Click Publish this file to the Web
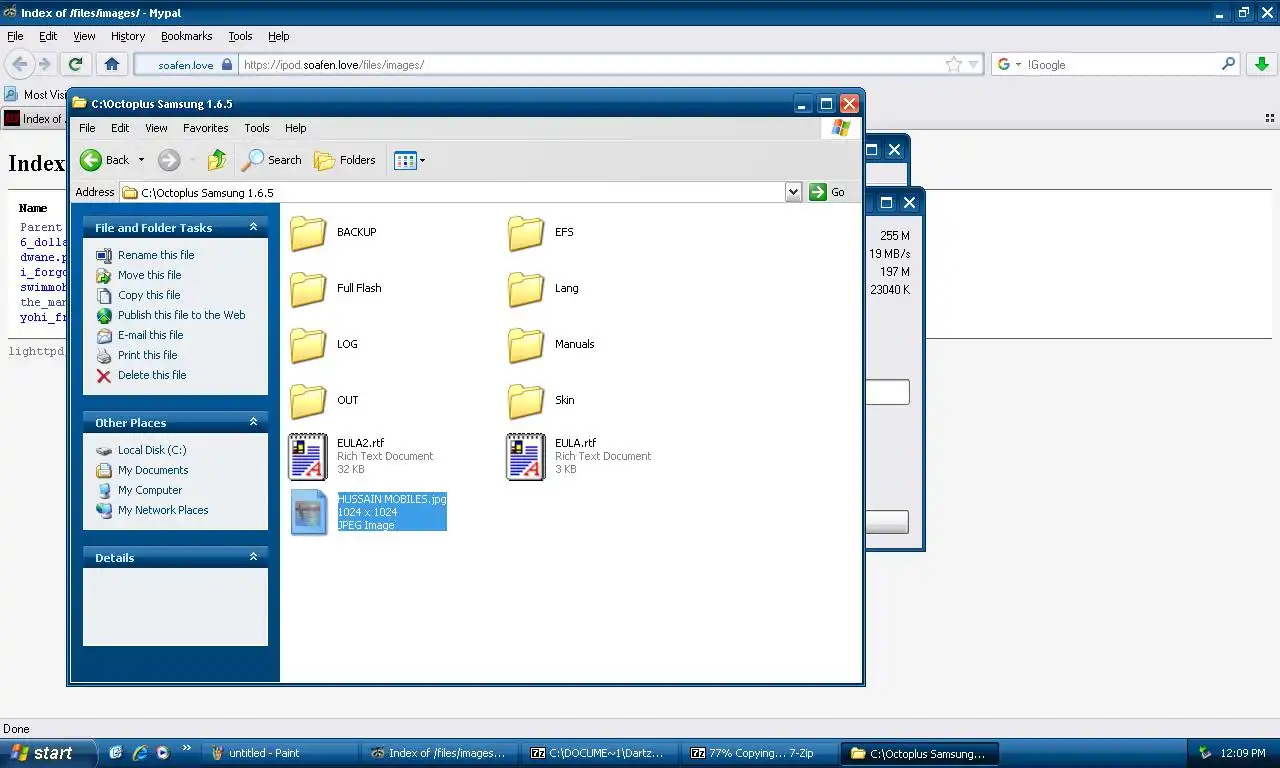 [181, 315]
